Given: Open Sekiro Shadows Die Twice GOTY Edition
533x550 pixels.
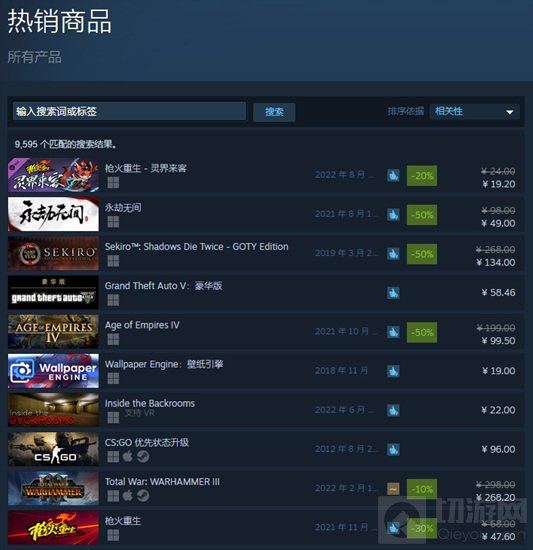Looking at the screenshot, I should click(196, 247).
